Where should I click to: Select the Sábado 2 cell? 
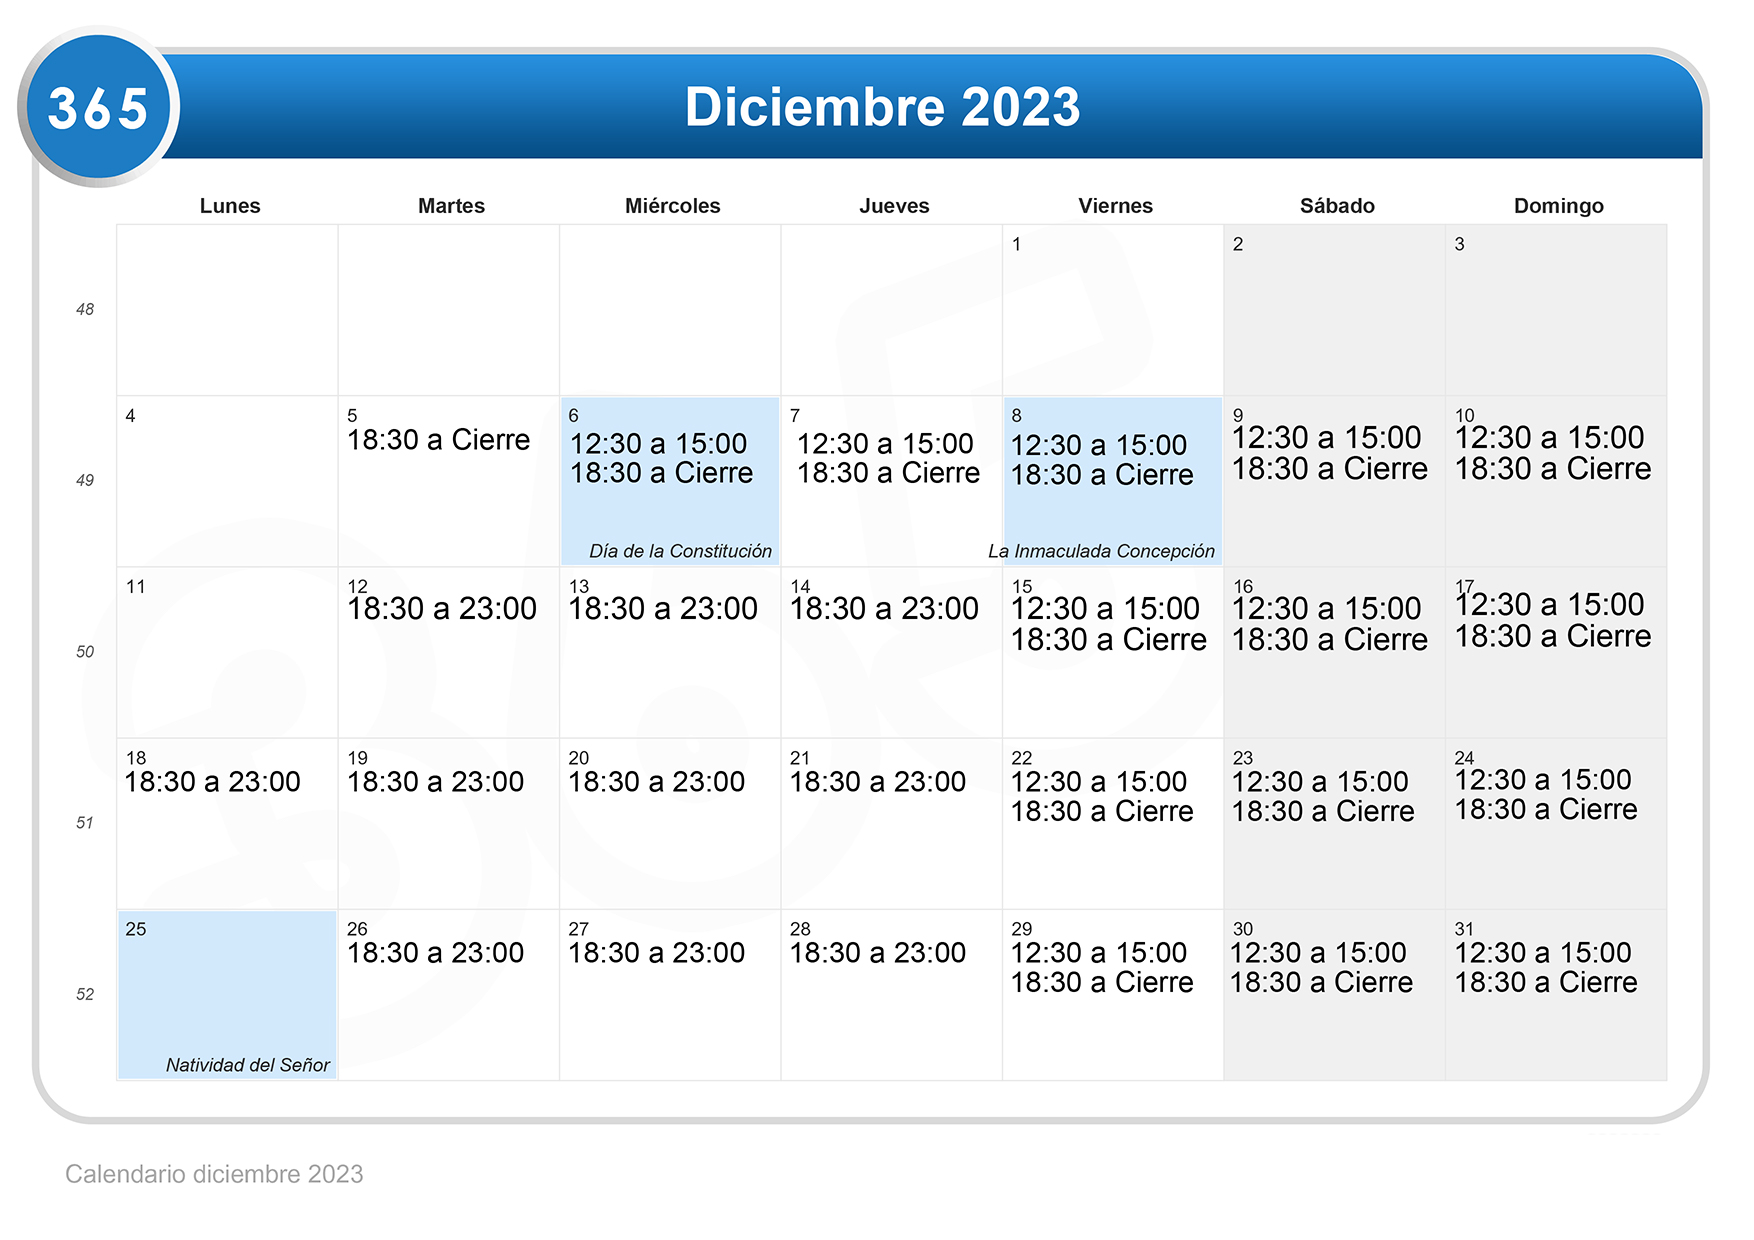(x=1334, y=310)
